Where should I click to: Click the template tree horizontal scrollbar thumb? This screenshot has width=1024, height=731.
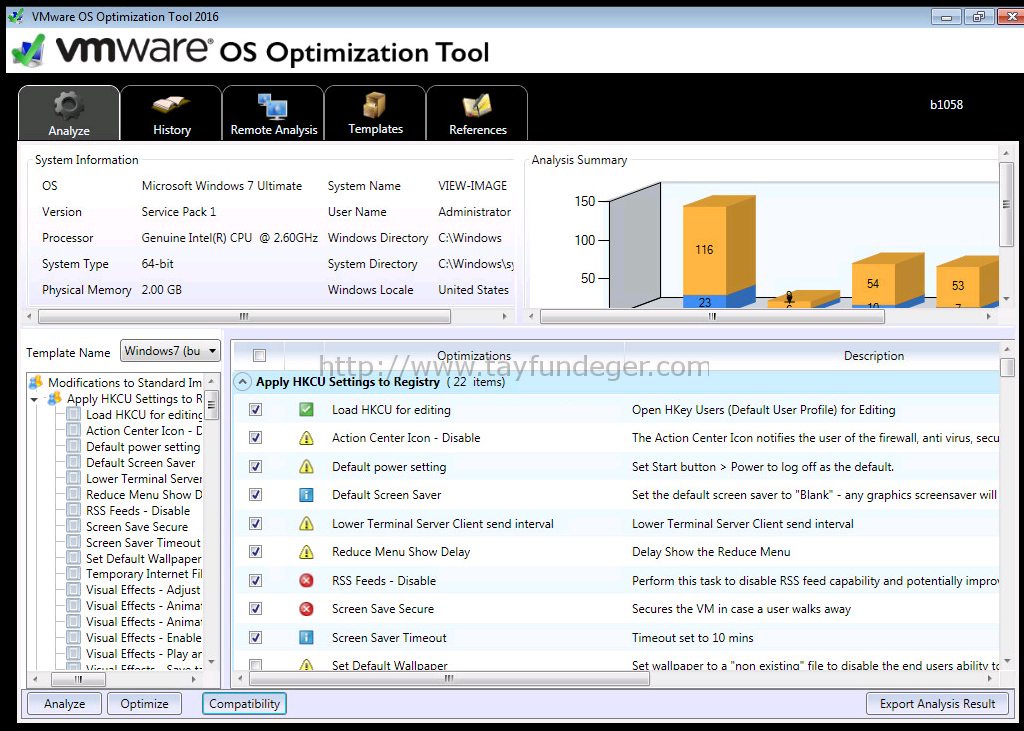pyautogui.click(x=78, y=679)
